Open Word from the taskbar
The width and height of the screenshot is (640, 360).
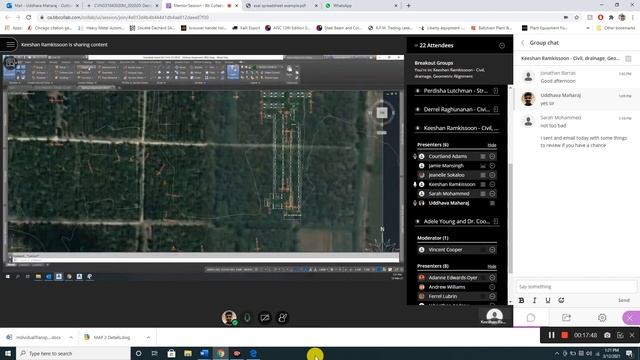(204, 353)
